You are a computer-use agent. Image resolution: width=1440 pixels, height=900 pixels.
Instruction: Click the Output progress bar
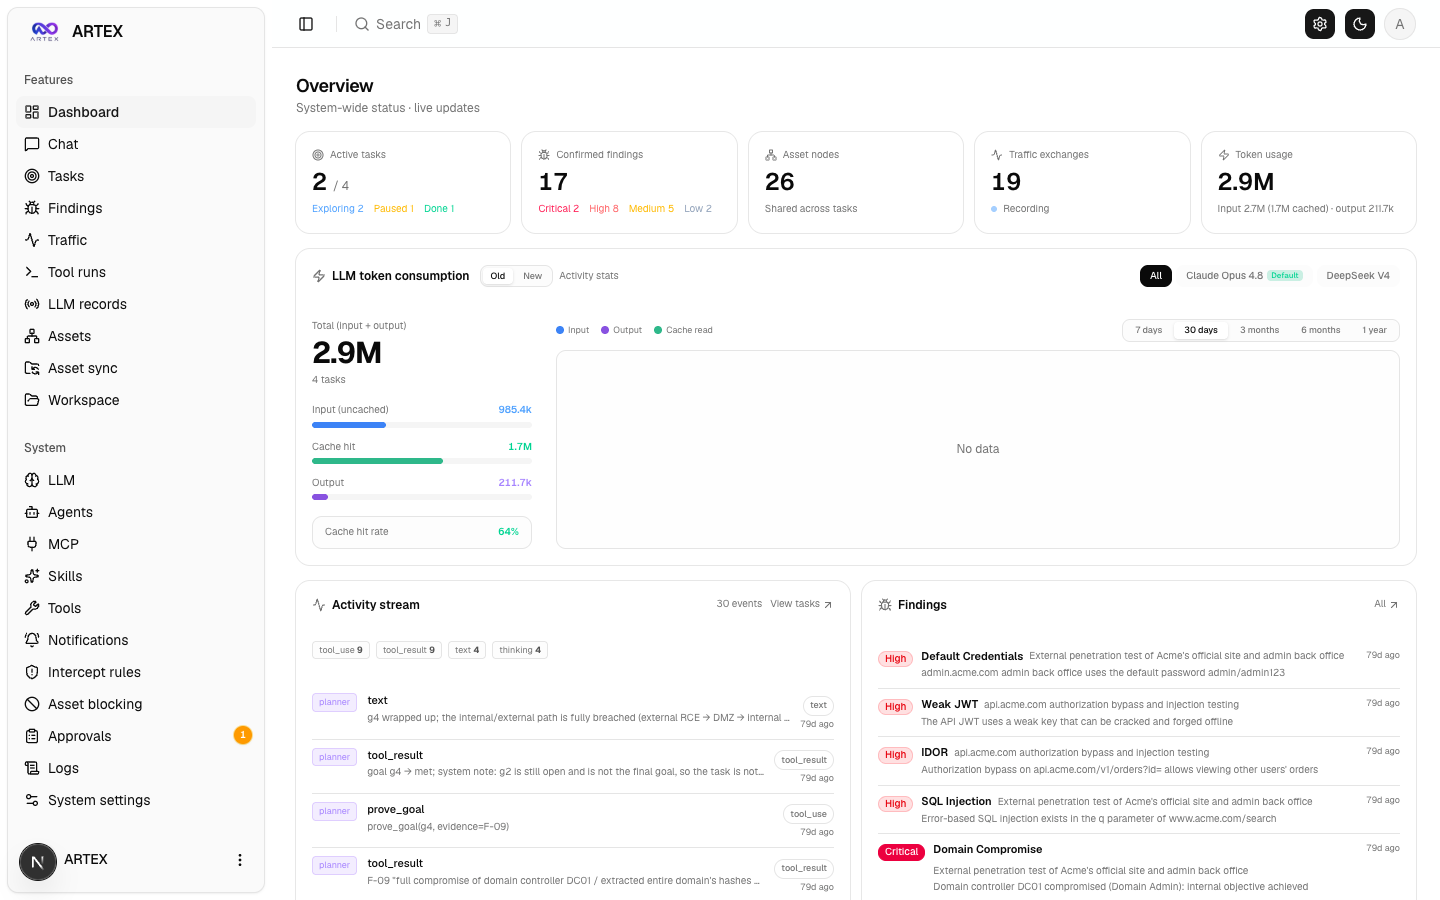pyautogui.click(x=422, y=497)
